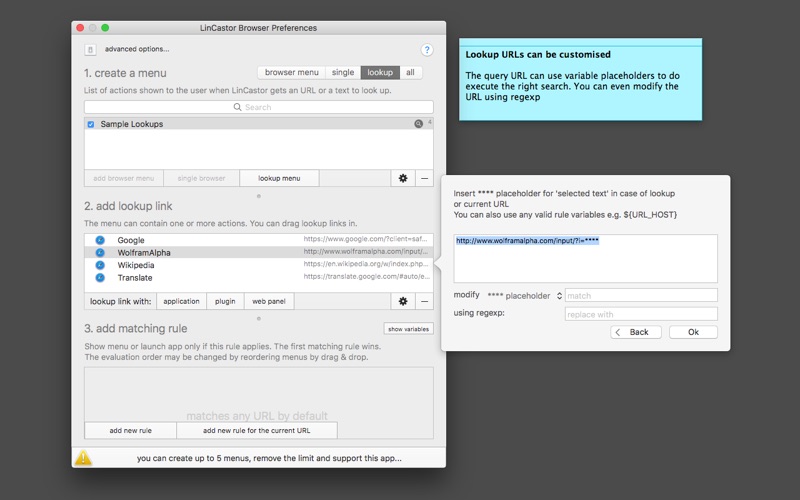
Task: Select the browser menu tab
Action: pyautogui.click(x=291, y=72)
